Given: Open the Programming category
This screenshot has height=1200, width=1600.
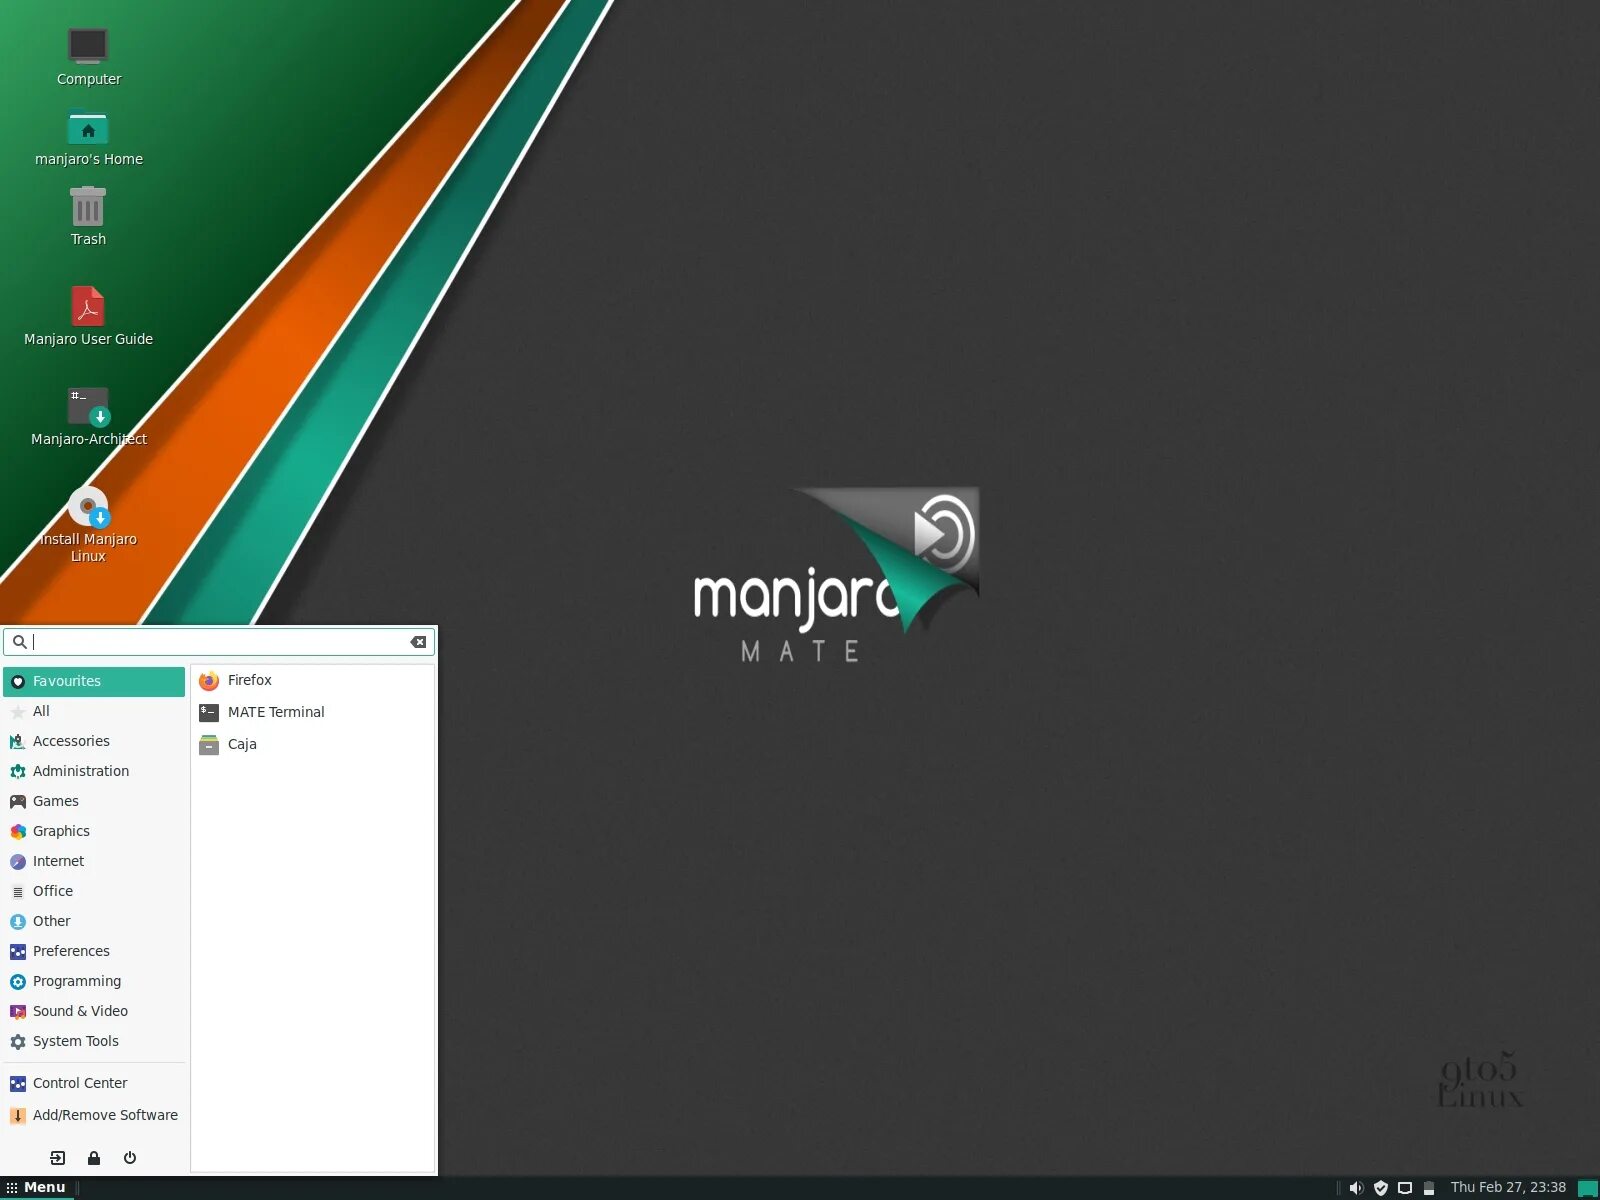Looking at the screenshot, I should click(x=94, y=981).
